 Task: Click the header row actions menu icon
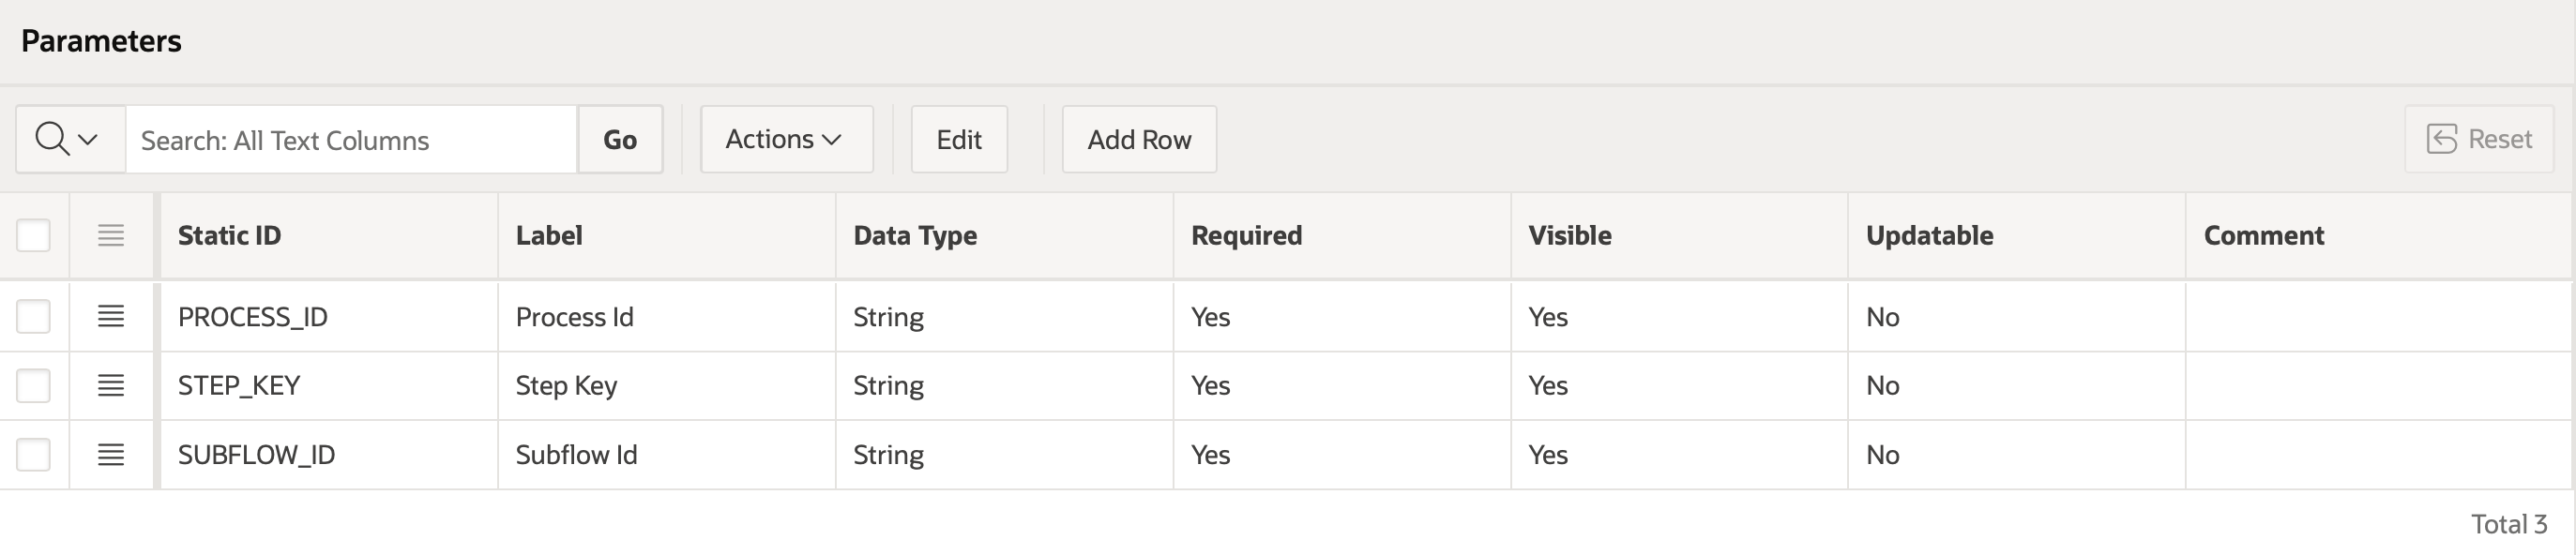(111, 235)
